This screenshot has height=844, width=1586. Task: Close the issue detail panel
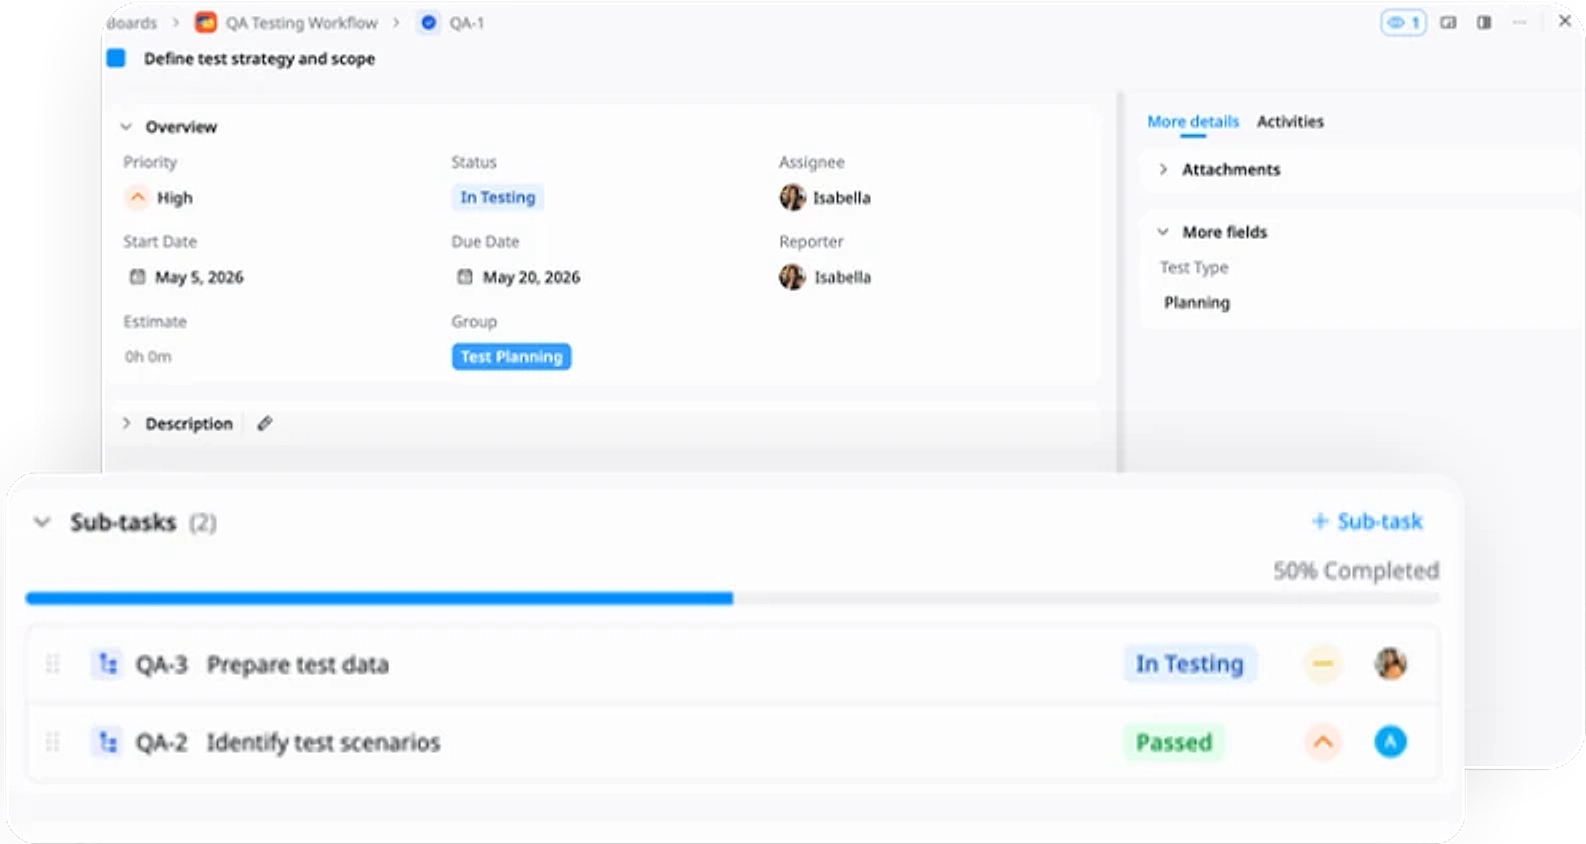pos(1565,21)
